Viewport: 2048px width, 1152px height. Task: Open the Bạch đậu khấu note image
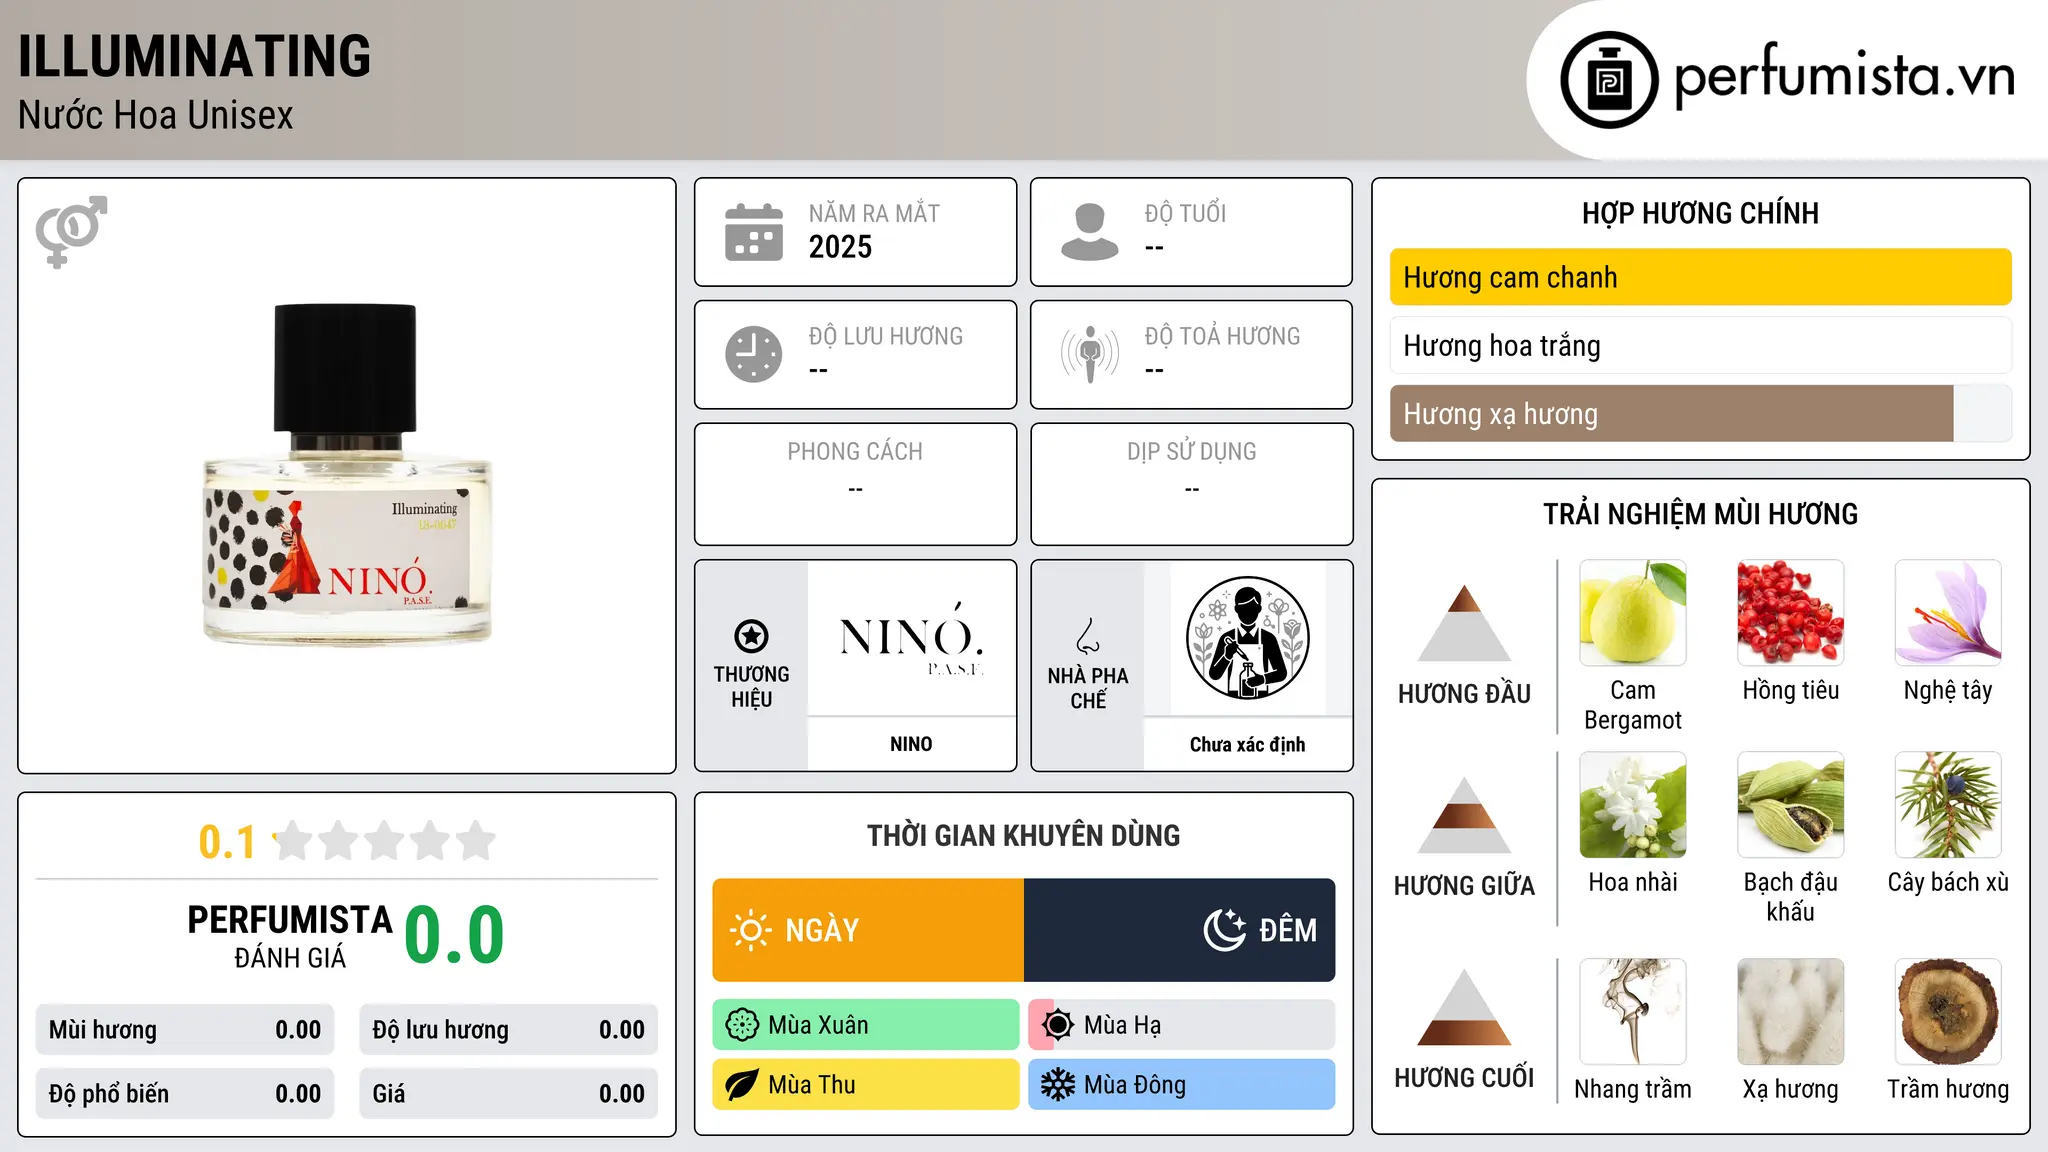click(x=1790, y=805)
